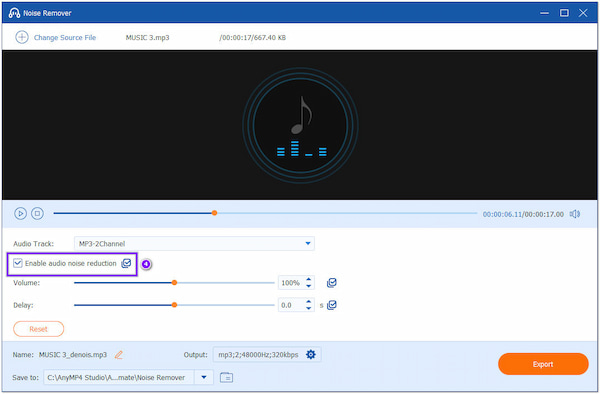Edit output name with pencil icon

[x=119, y=355]
